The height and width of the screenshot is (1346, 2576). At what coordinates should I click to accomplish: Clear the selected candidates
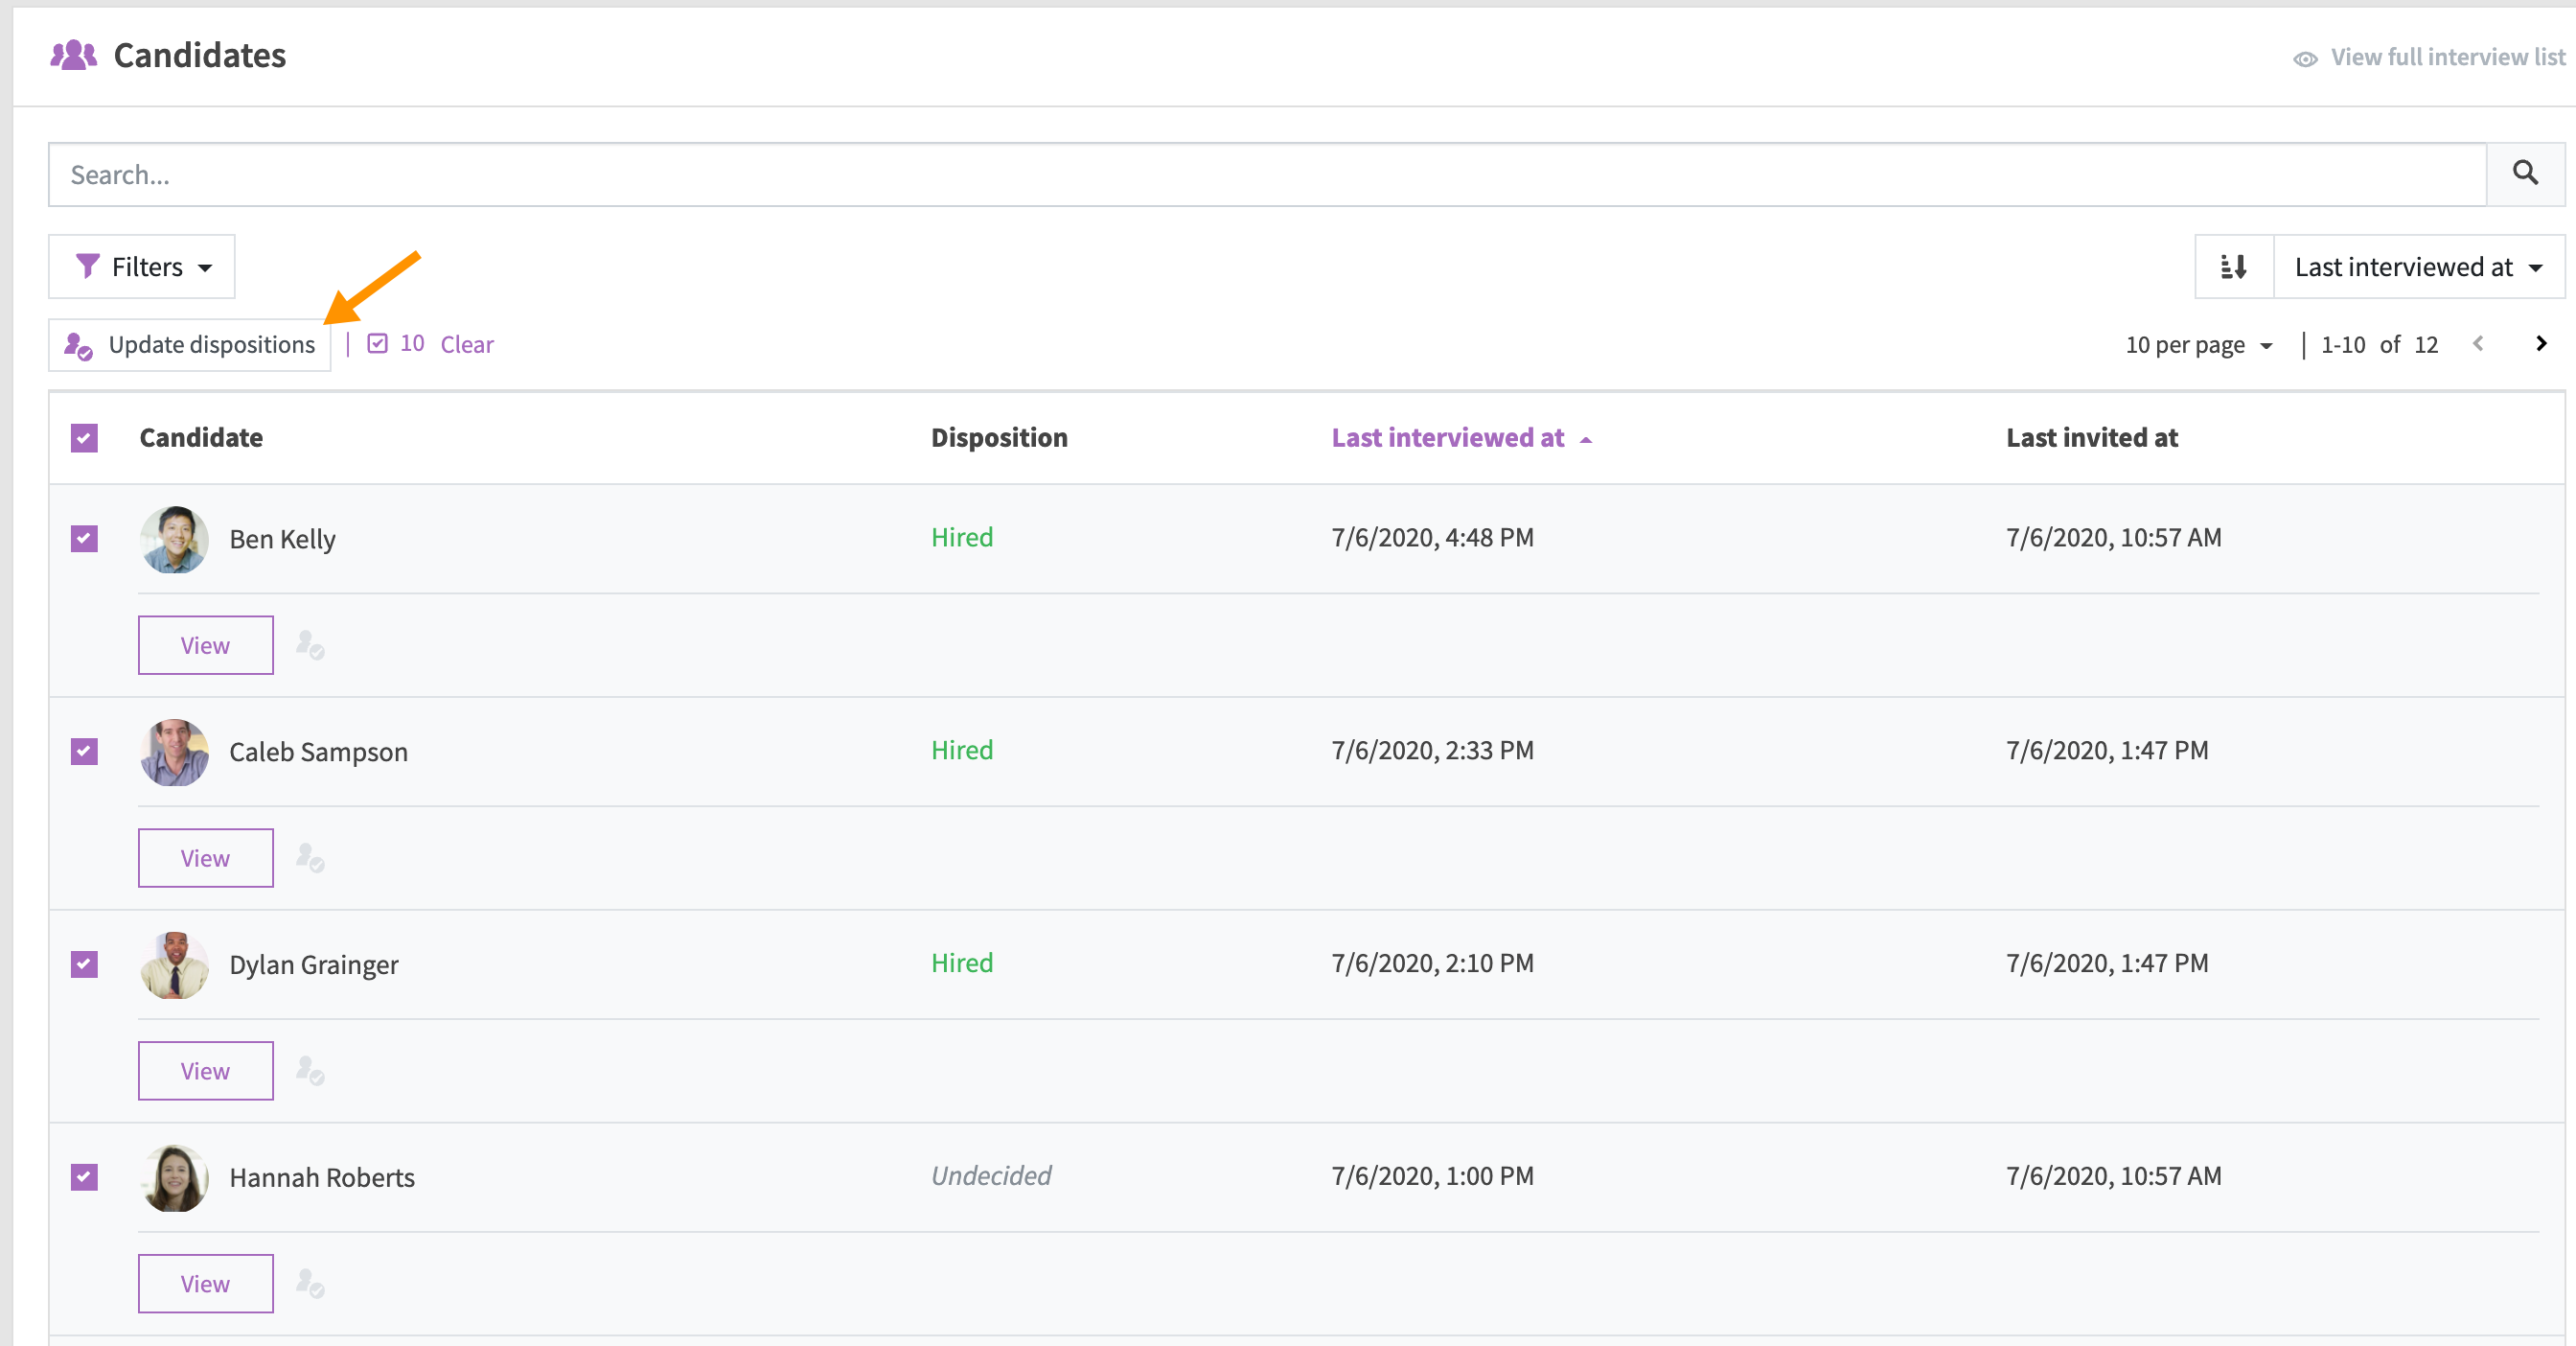pyautogui.click(x=467, y=344)
